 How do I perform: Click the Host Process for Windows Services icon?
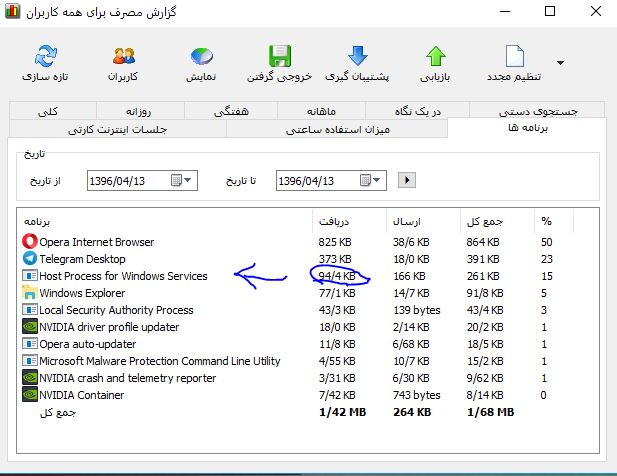30,275
